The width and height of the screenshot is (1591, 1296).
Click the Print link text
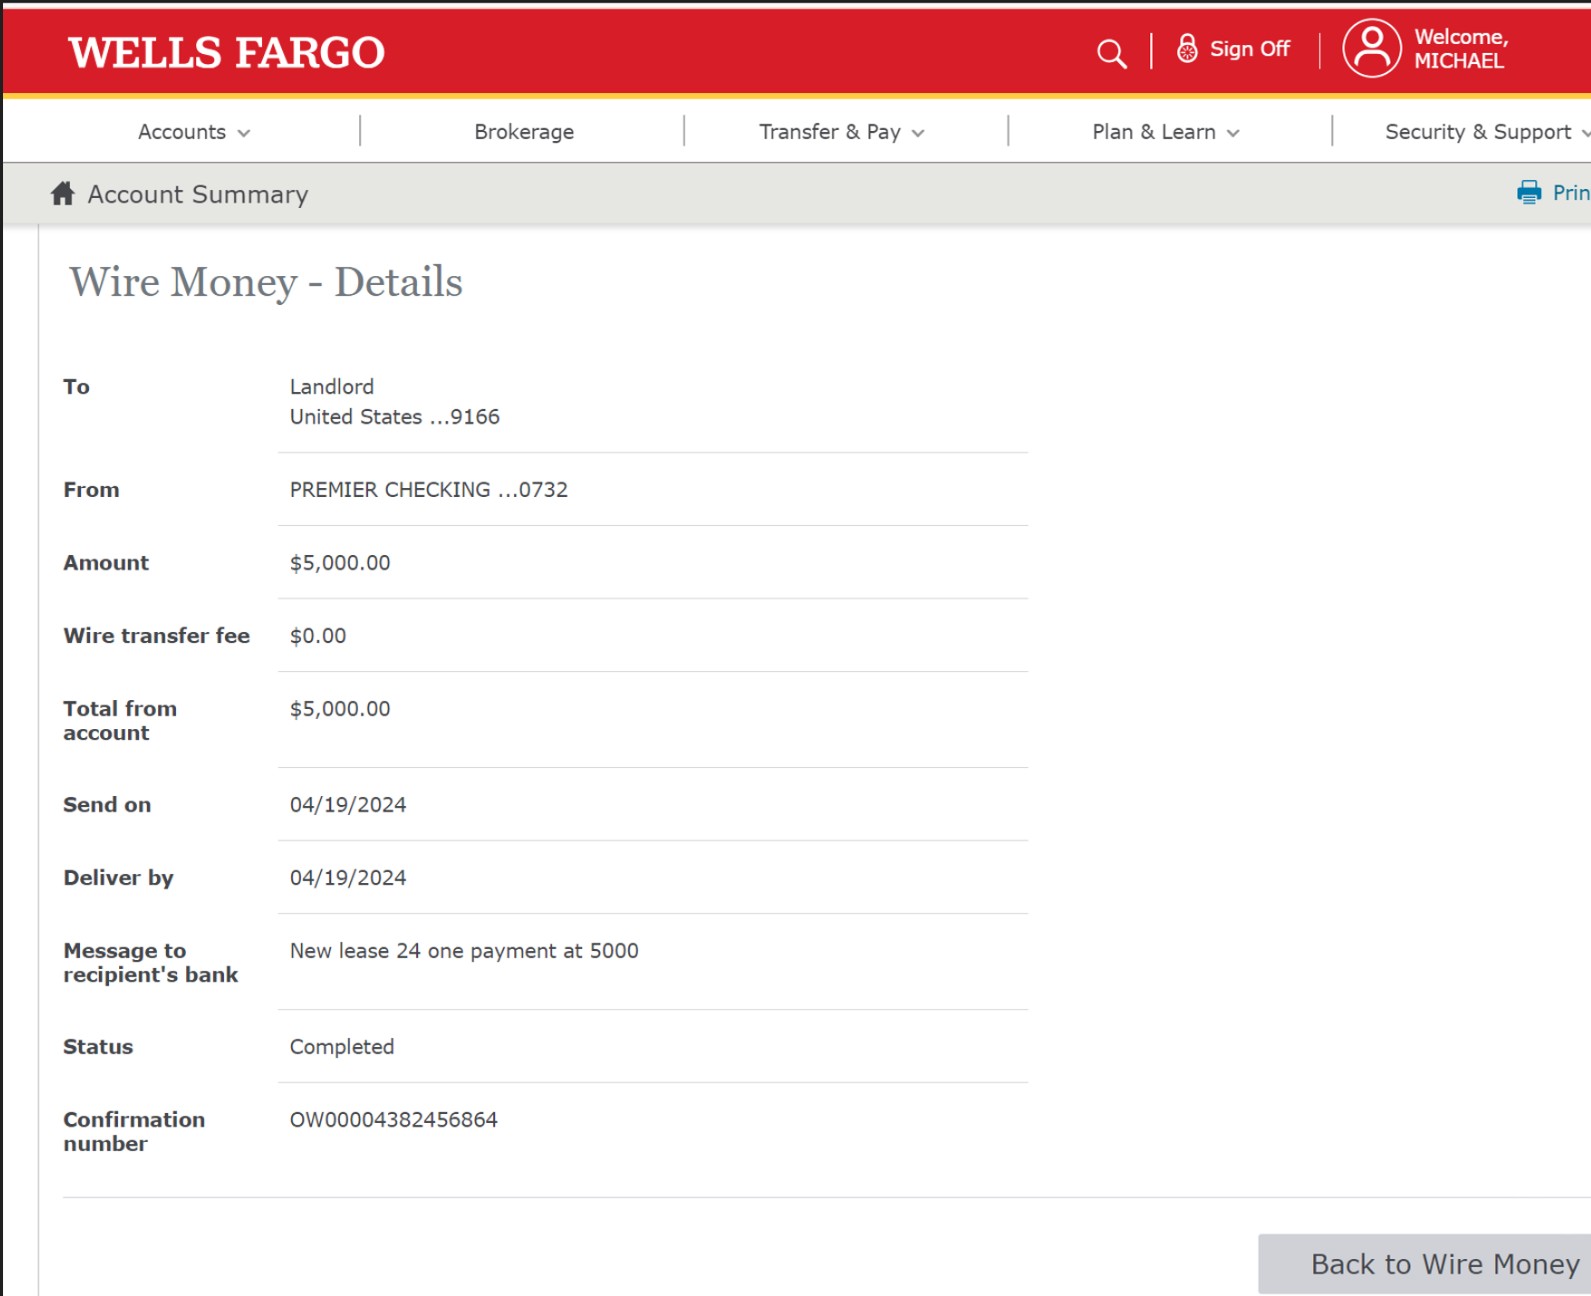point(1570,193)
